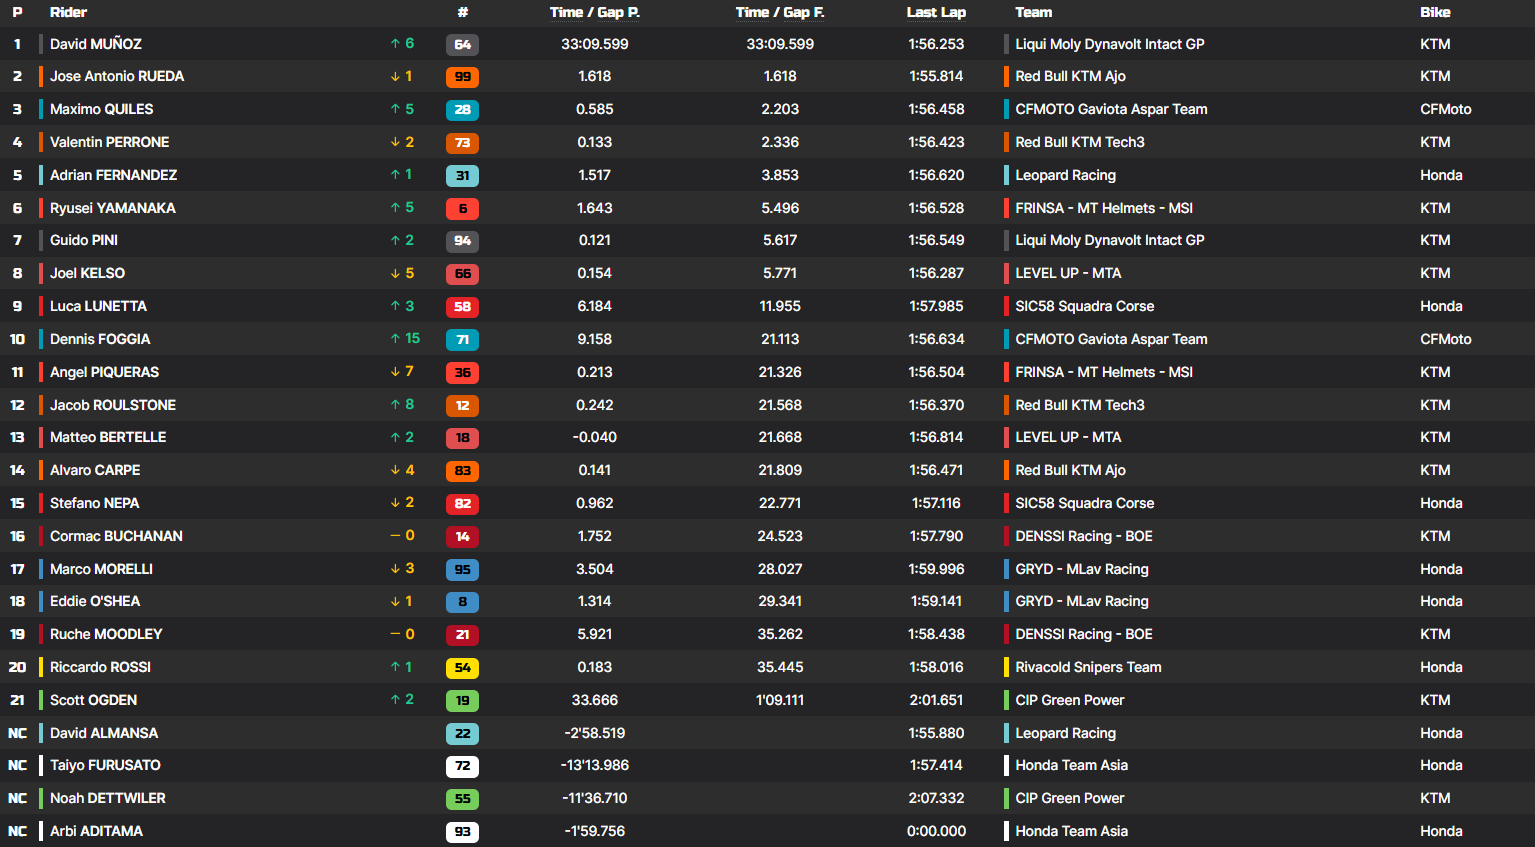Click the Bike column header
Screen dimensions: 1535x847
pyautogui.click(x=1434, y=12)
